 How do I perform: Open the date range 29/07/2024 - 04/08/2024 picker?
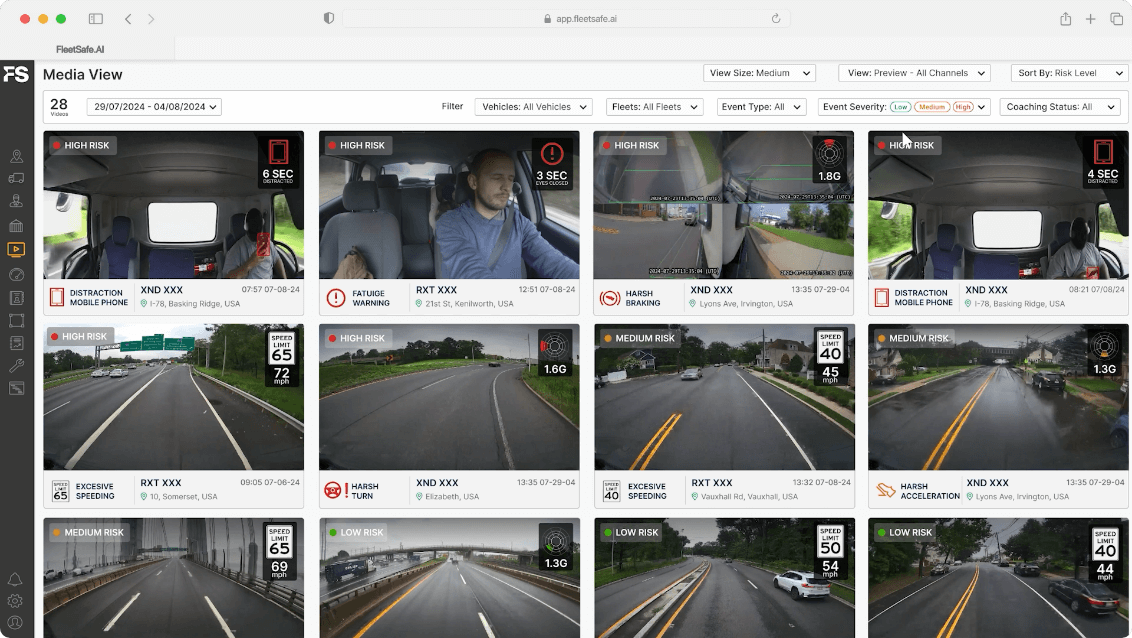[x=154, y=107]
